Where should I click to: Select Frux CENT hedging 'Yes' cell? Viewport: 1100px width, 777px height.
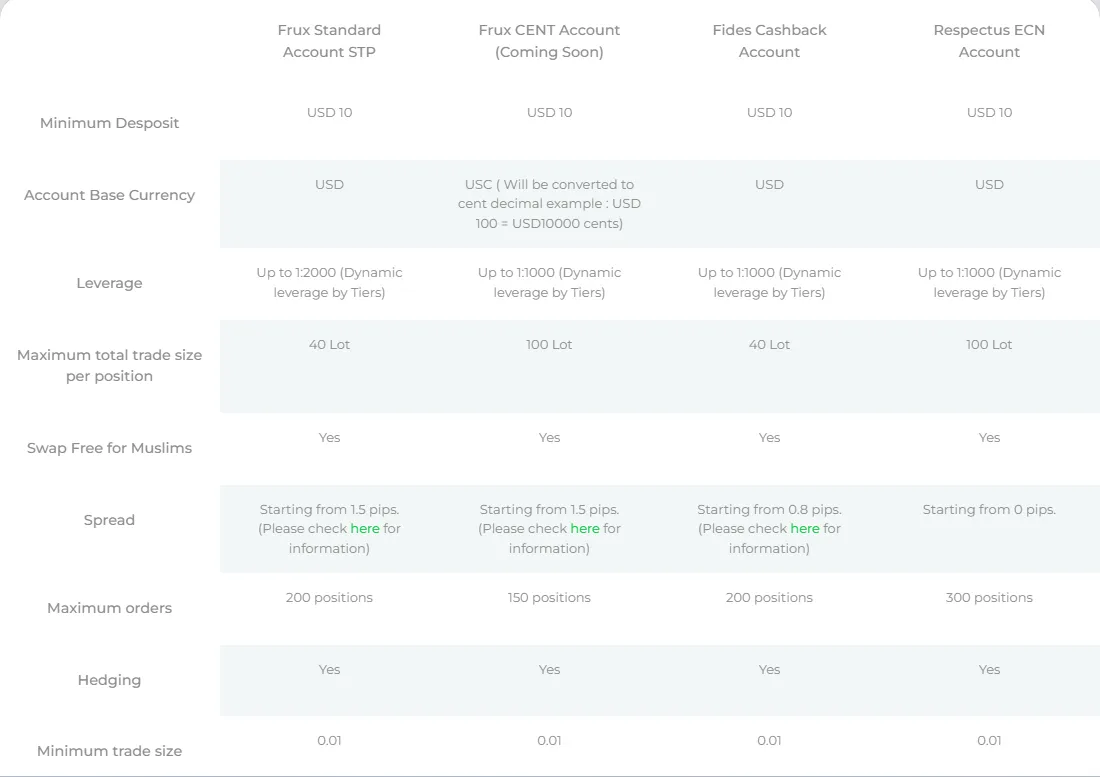(x=549, y=670)
